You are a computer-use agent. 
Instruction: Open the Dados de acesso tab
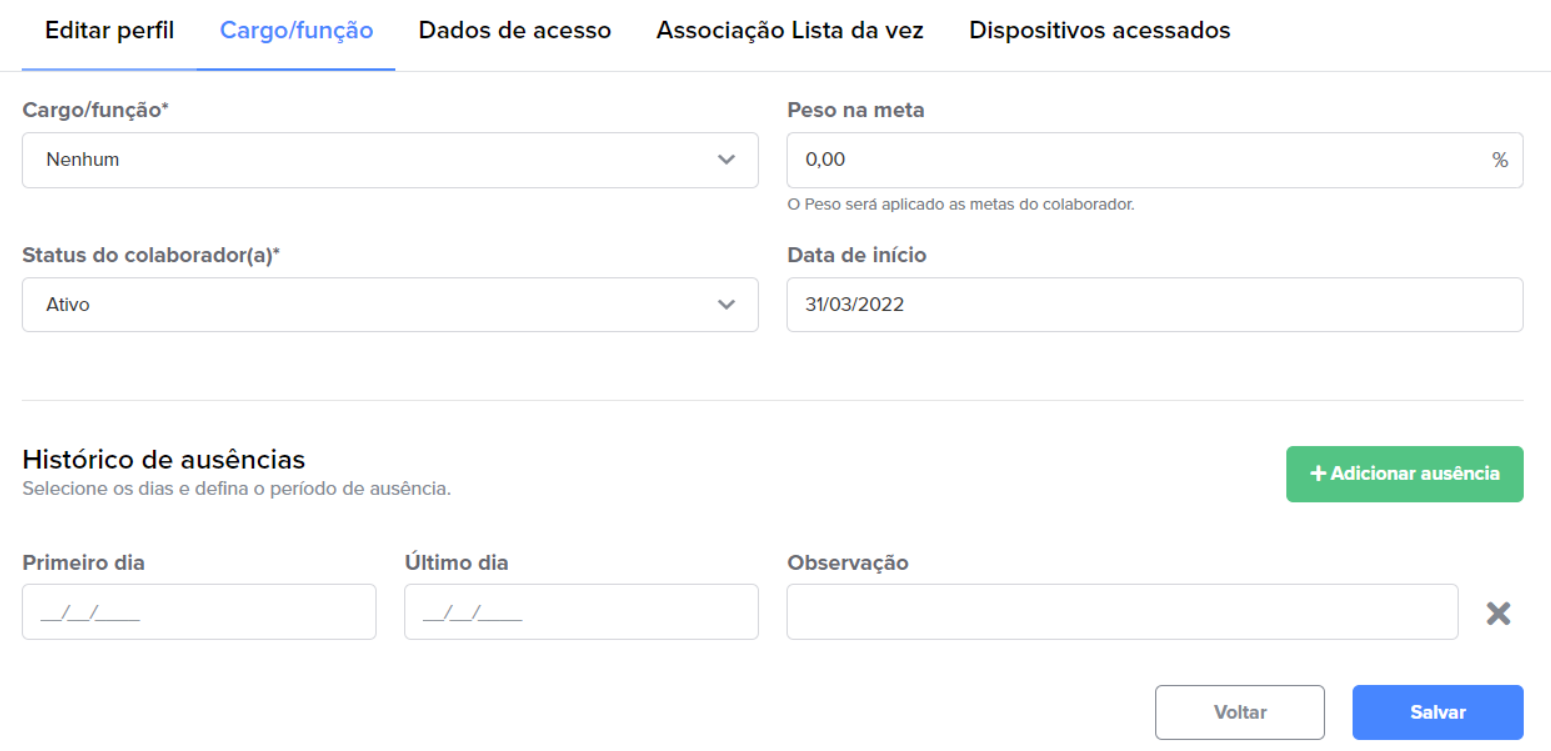click(515, 31)
